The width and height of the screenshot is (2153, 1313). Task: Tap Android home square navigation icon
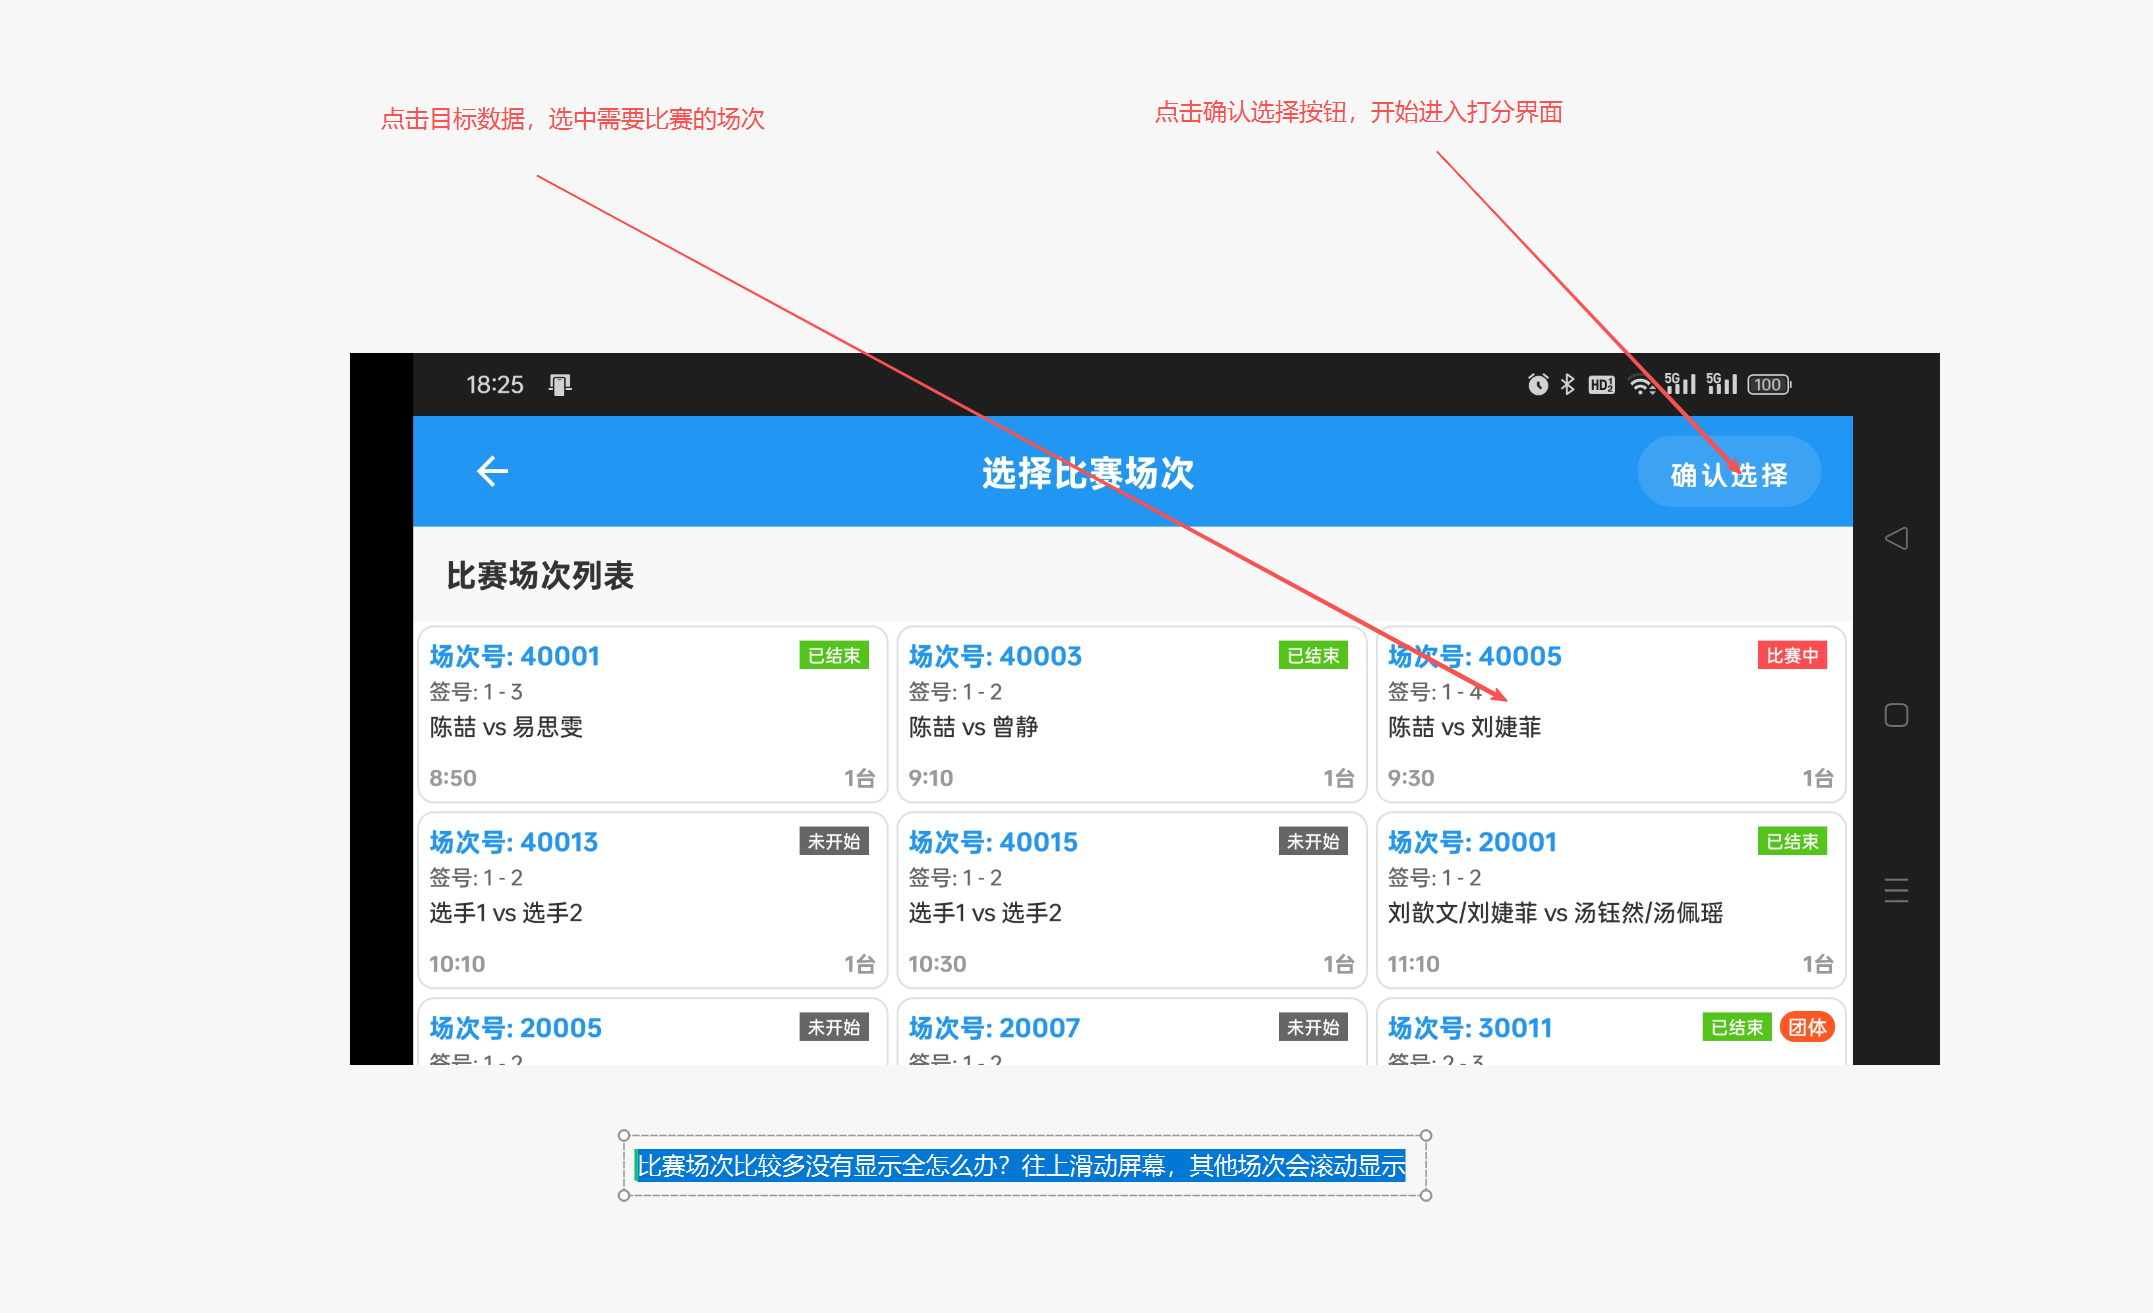point(1896,715)
